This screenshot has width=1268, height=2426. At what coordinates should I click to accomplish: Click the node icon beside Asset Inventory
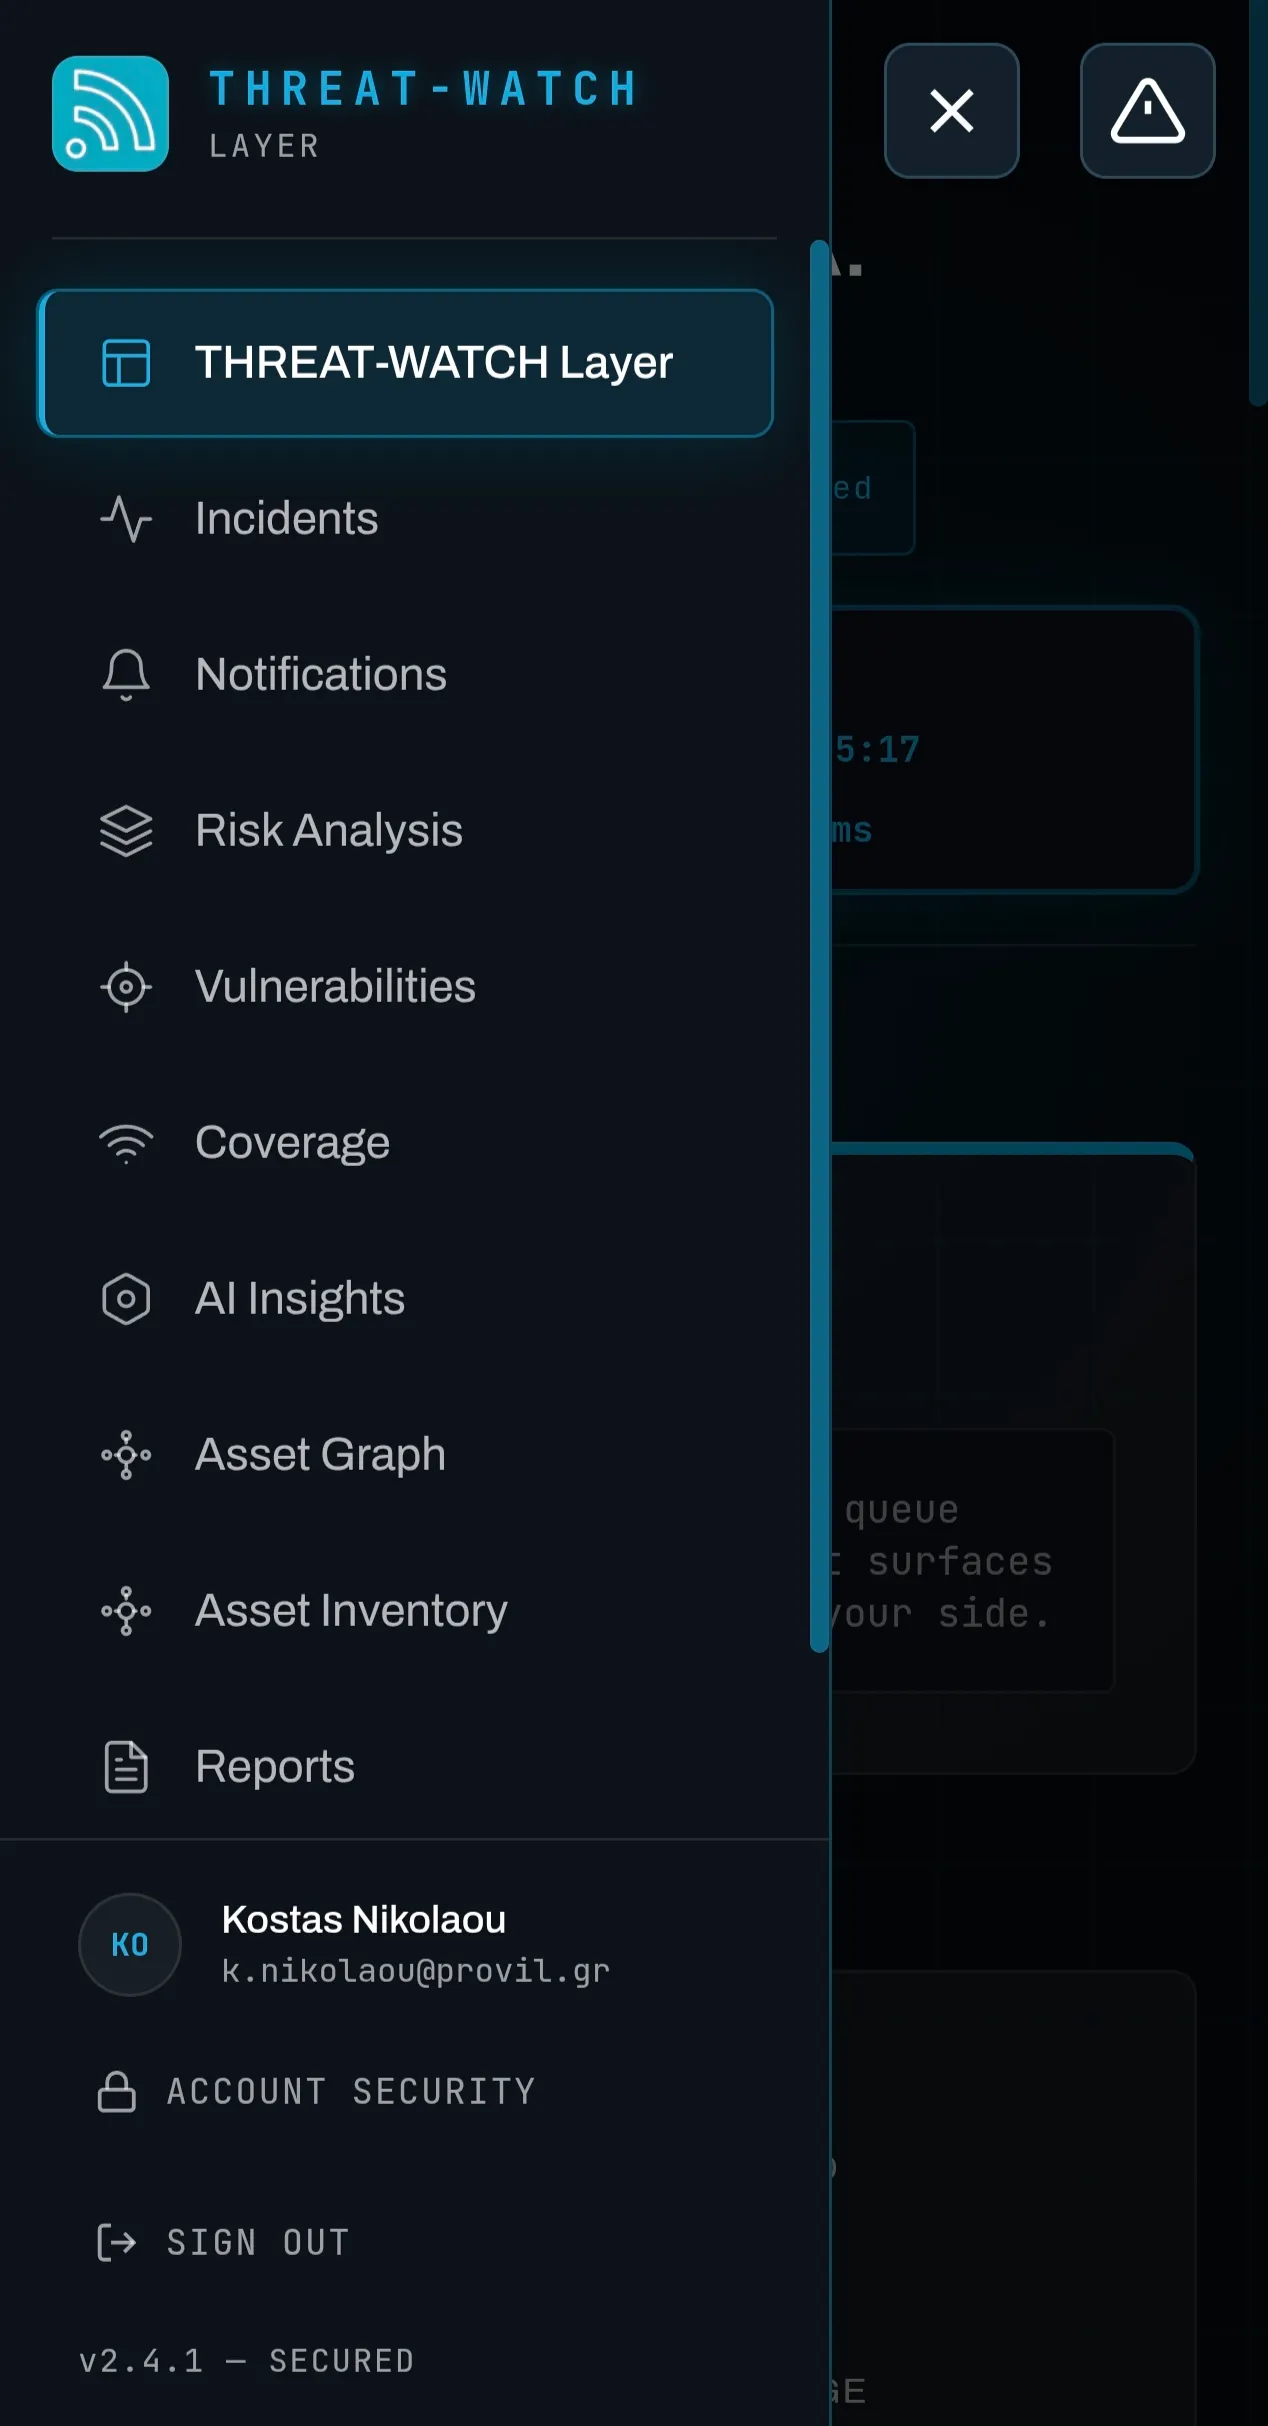(126, 1611)
